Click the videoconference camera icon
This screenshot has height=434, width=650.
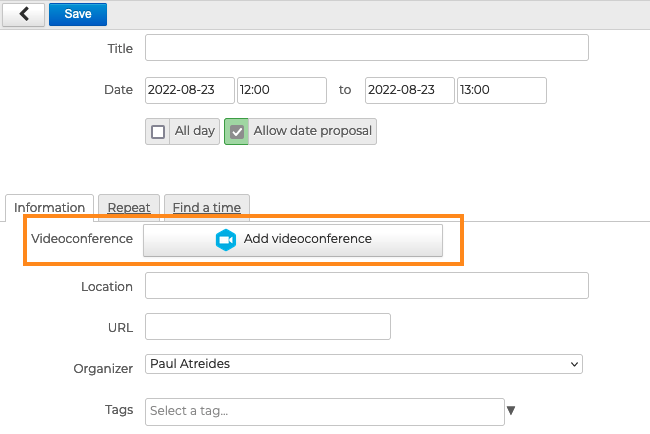click(x=226, y=240)
